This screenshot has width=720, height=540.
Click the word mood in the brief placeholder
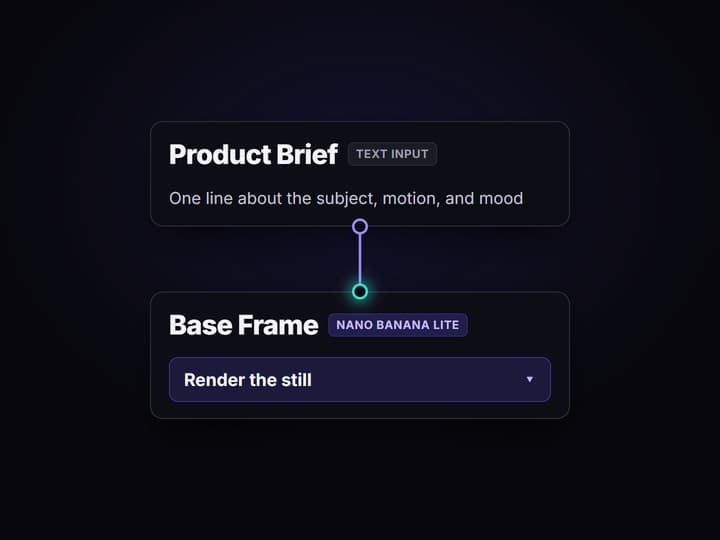coord(501,198)
